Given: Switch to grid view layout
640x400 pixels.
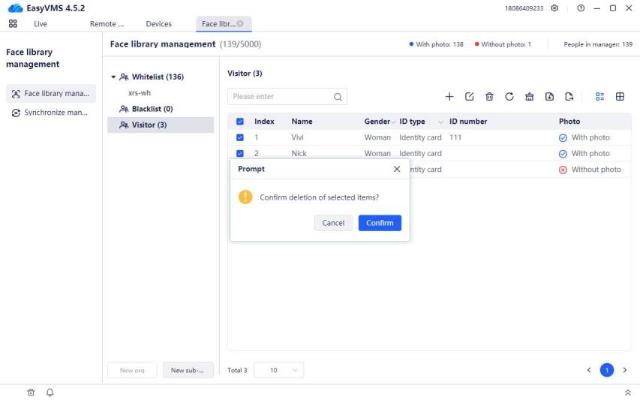Looking at the screenshot, I should 620,97.
